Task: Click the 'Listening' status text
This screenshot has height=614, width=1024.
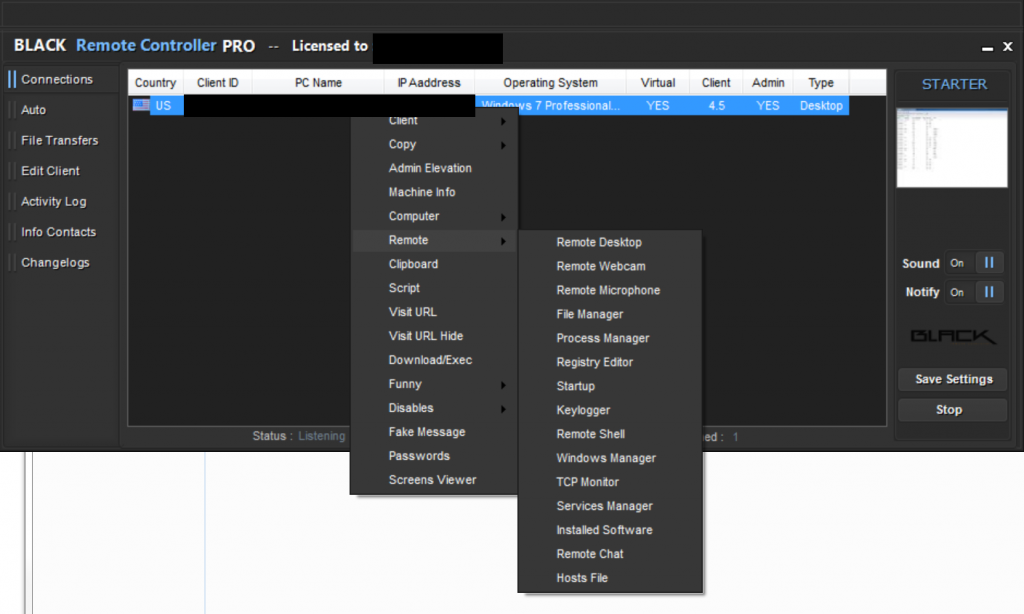Action: 321,436
